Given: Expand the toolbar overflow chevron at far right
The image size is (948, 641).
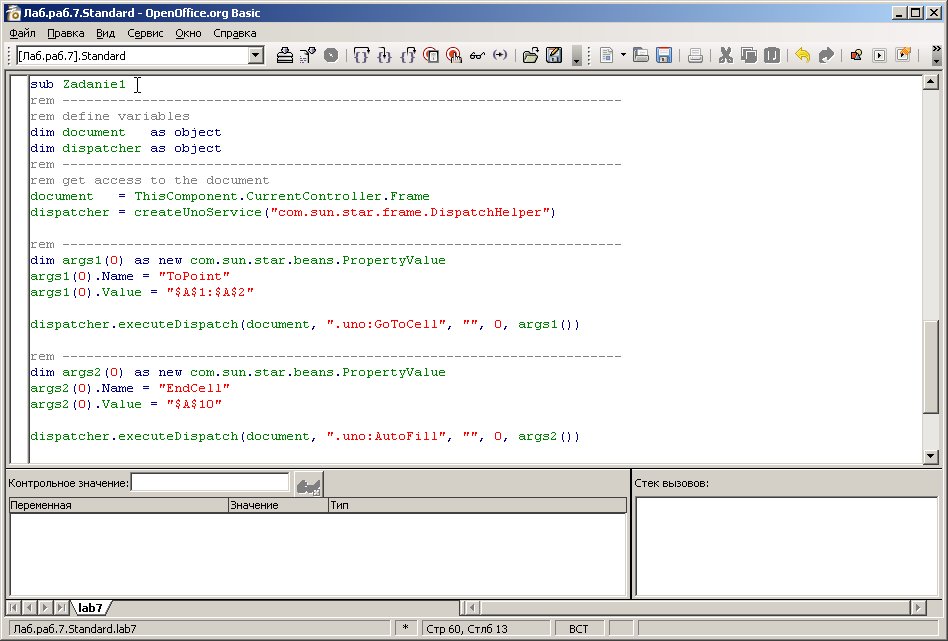Looking at the screenshot, I should click(x=936, y=56).
